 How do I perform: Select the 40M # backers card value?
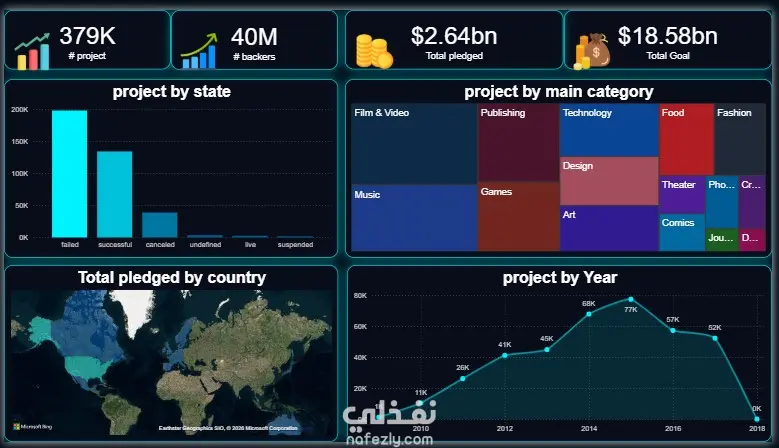pos(254,37)
